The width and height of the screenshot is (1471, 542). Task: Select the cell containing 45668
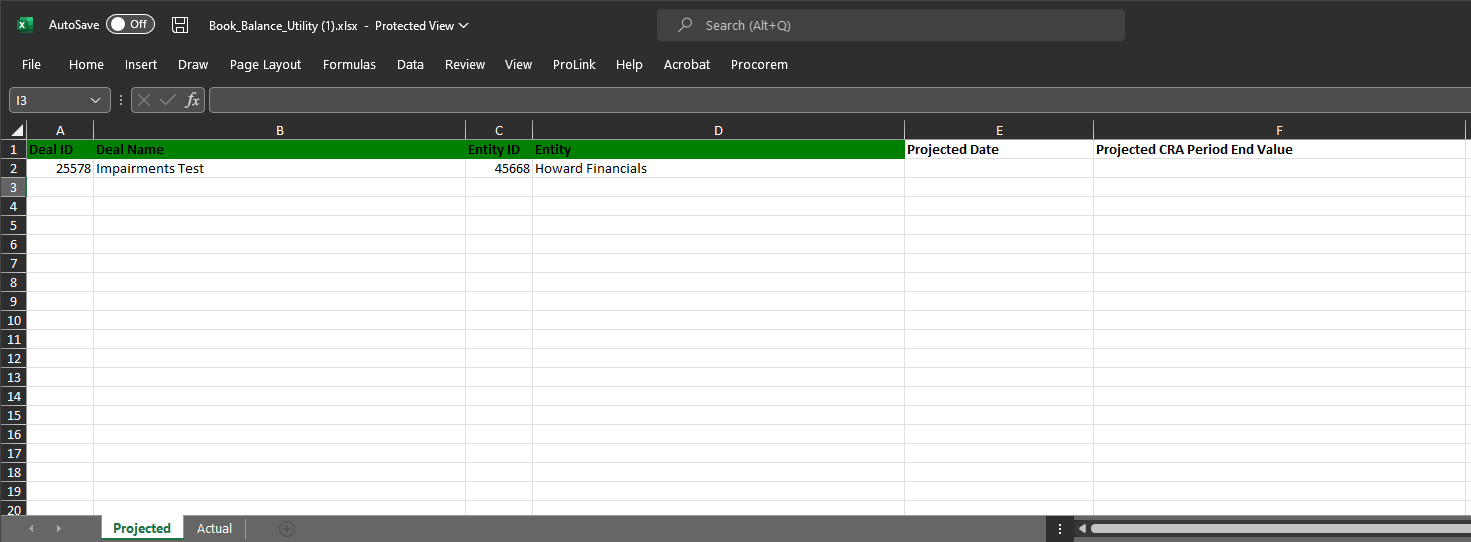499,168
